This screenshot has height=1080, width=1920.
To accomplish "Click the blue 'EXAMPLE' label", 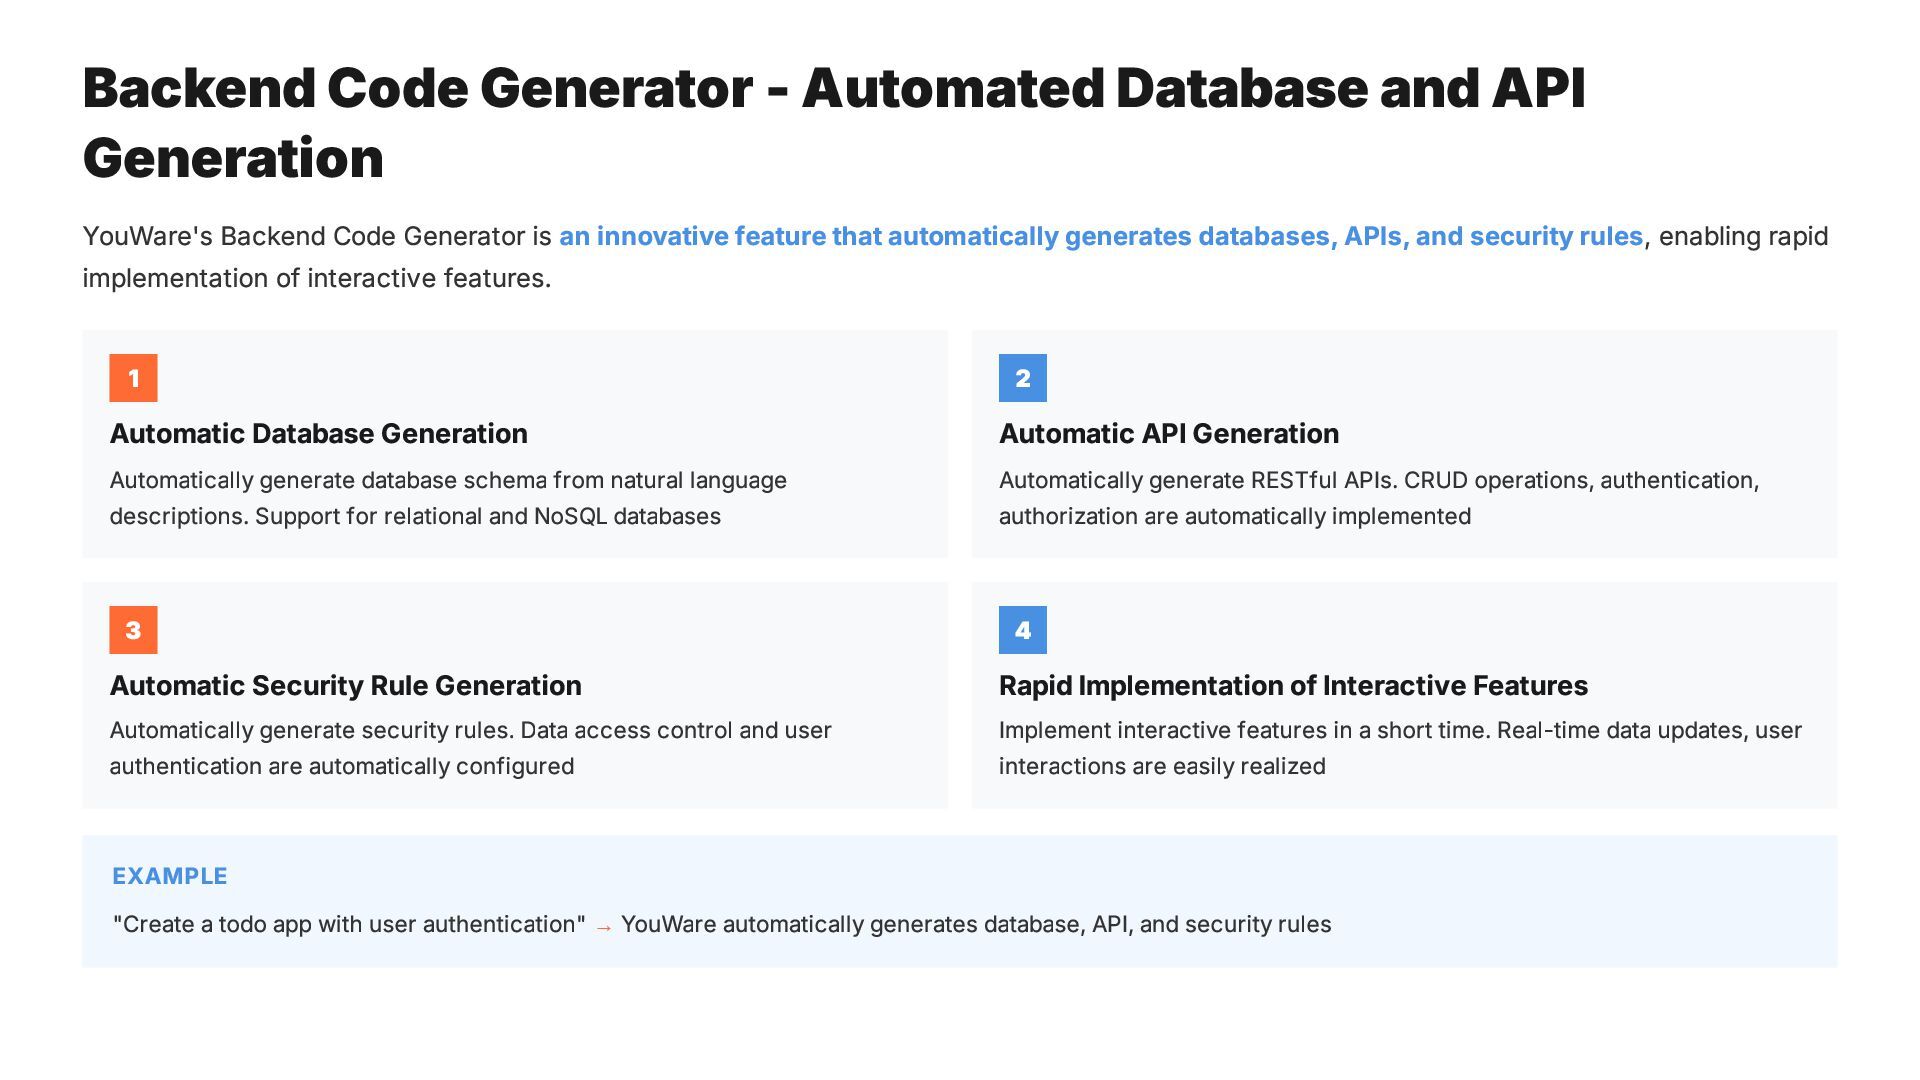I will pos(170,876).
